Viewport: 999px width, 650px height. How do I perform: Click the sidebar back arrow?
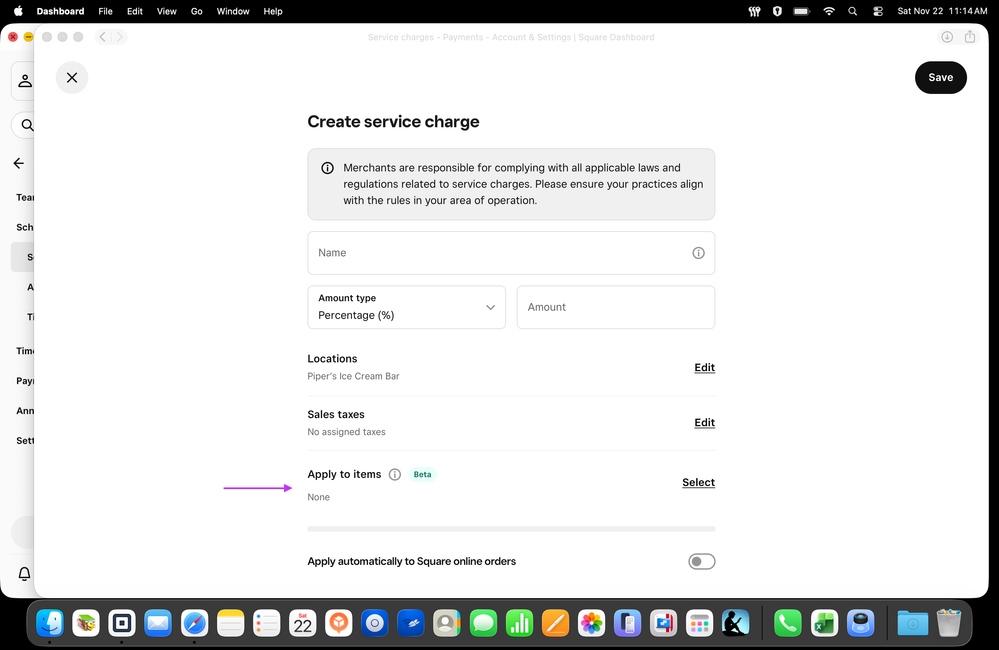pyautogui.click(x=19, y=163)
